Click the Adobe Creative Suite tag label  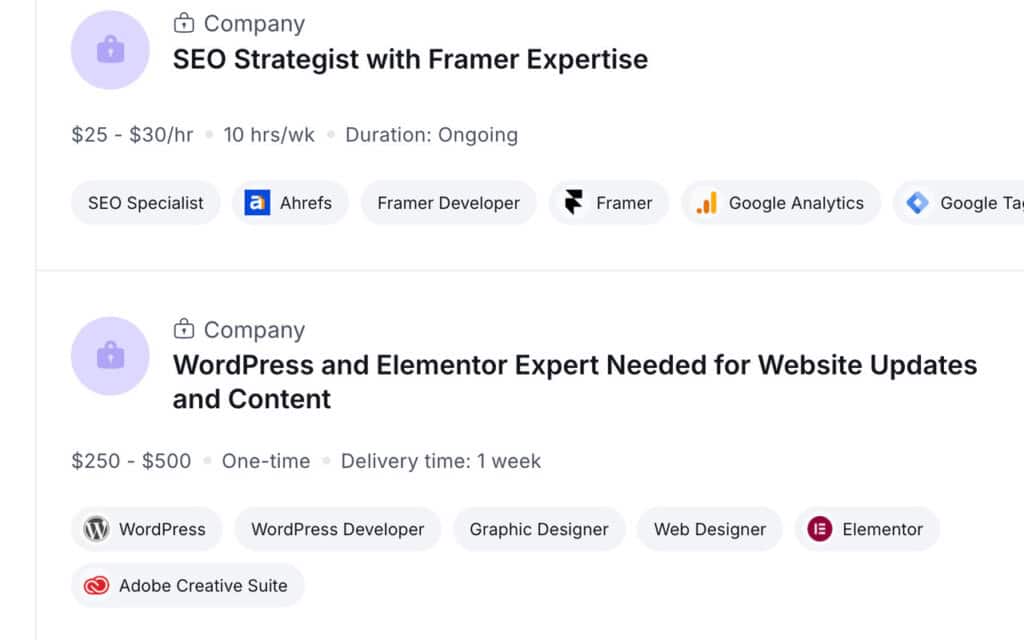(203, 586)
